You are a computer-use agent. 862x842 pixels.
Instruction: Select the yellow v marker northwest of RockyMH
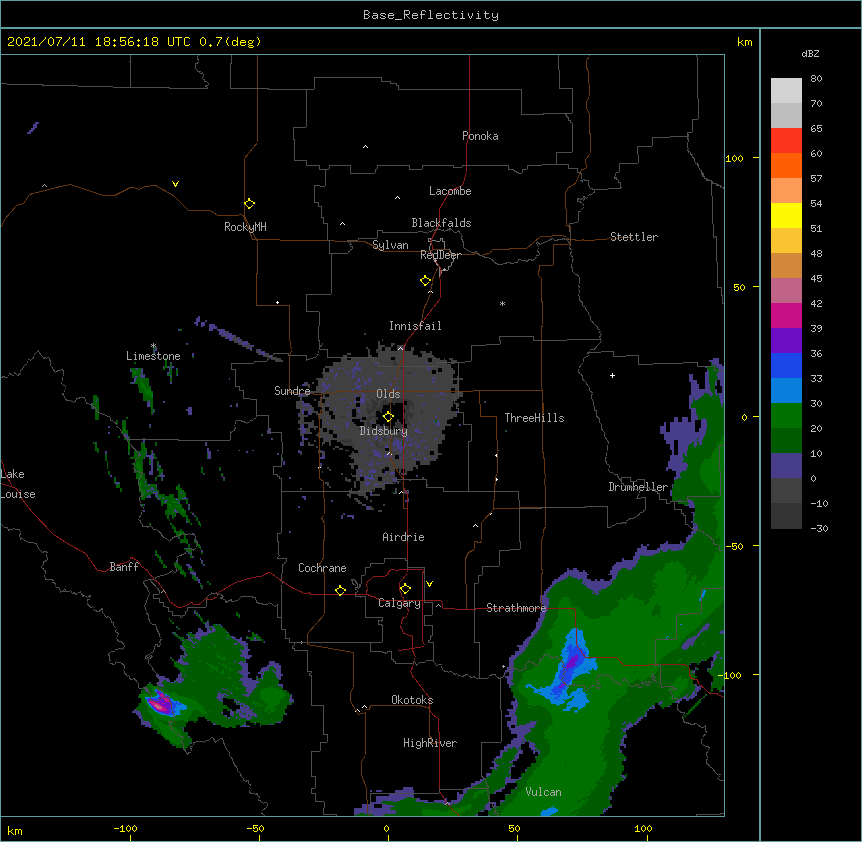click(x=175, y=184)
